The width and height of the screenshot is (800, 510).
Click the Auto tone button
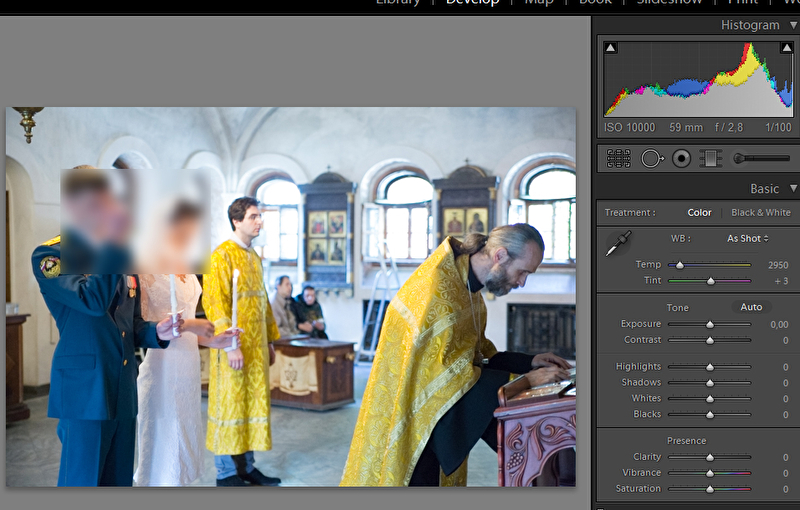[751, 307]
